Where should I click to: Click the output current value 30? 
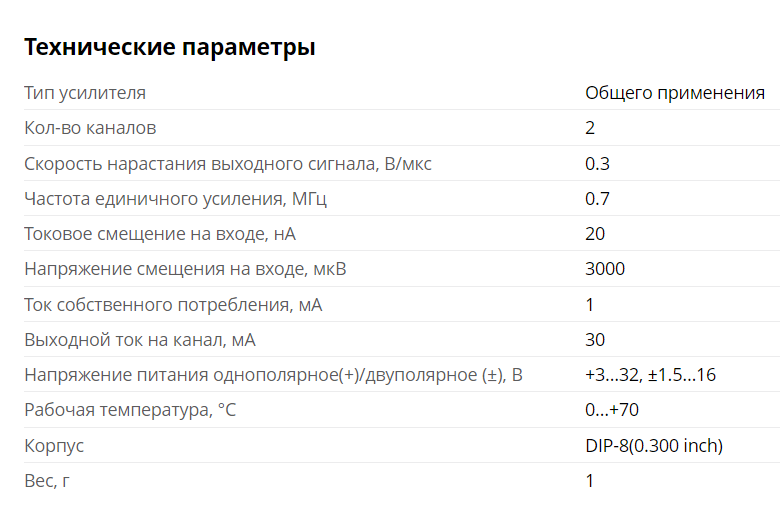click(594, 340)
